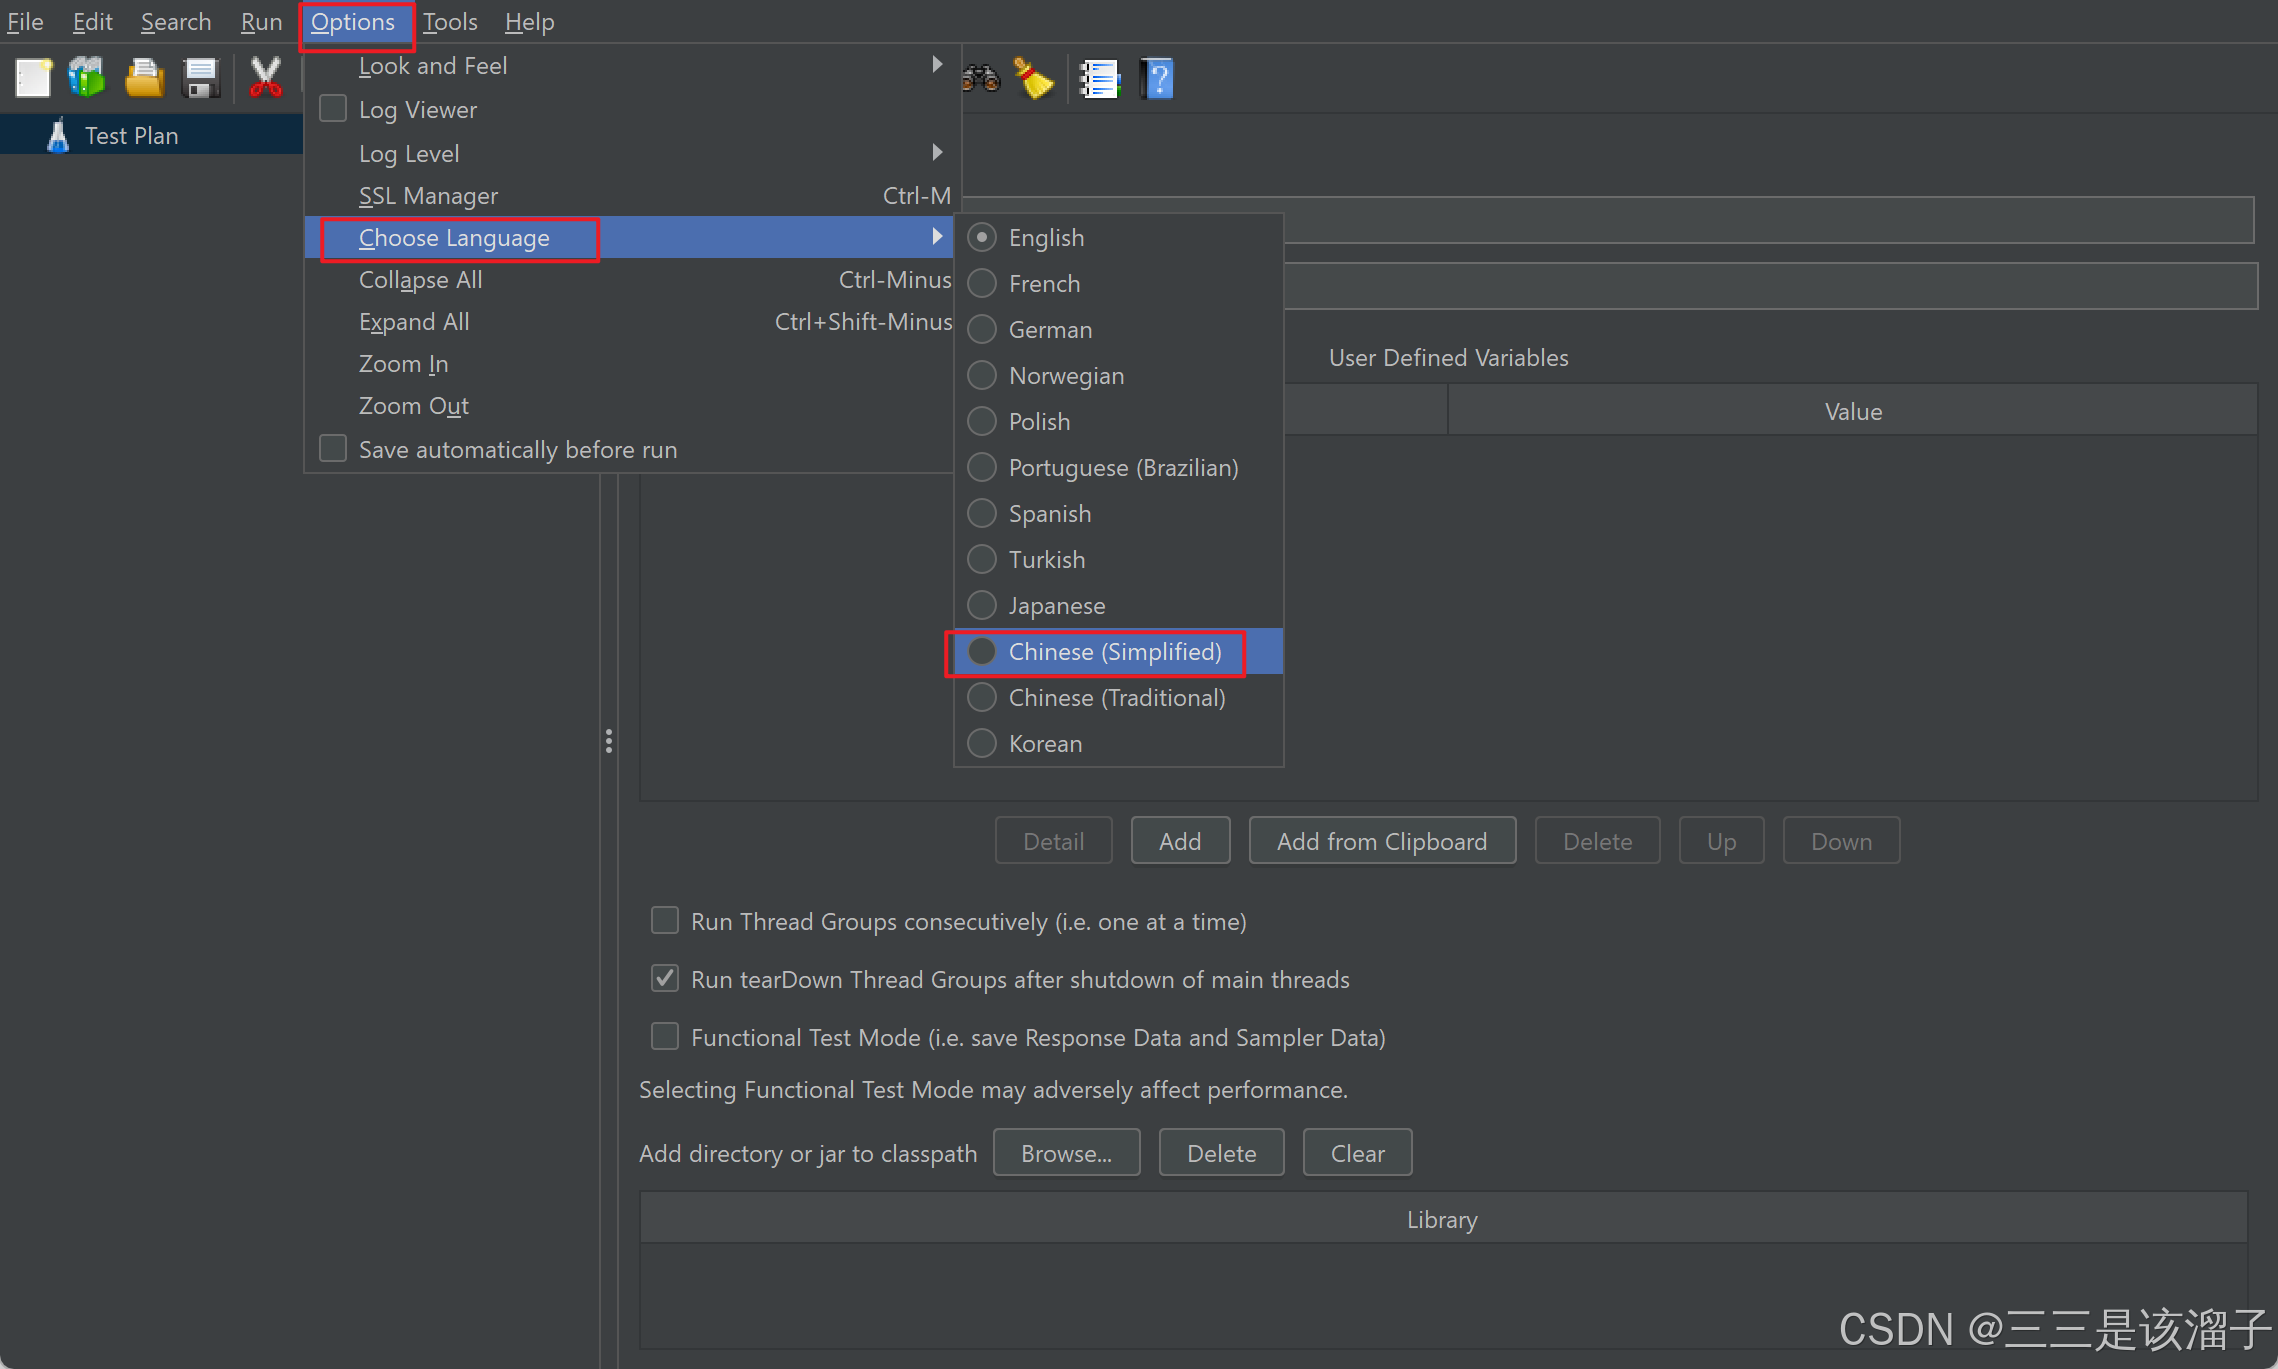Click the Open file folder icon
This screenshot has height=1369, width=2278.
click(145, 78)
